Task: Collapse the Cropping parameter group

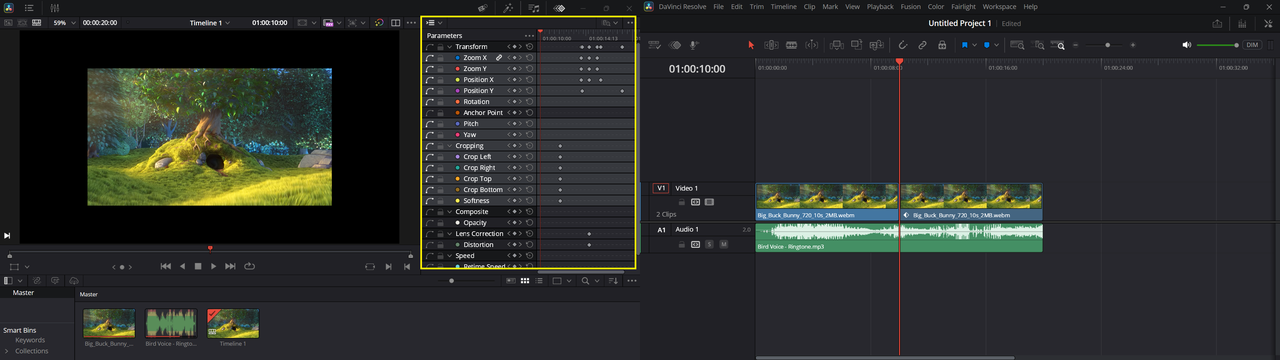Action: coord(450,146)
